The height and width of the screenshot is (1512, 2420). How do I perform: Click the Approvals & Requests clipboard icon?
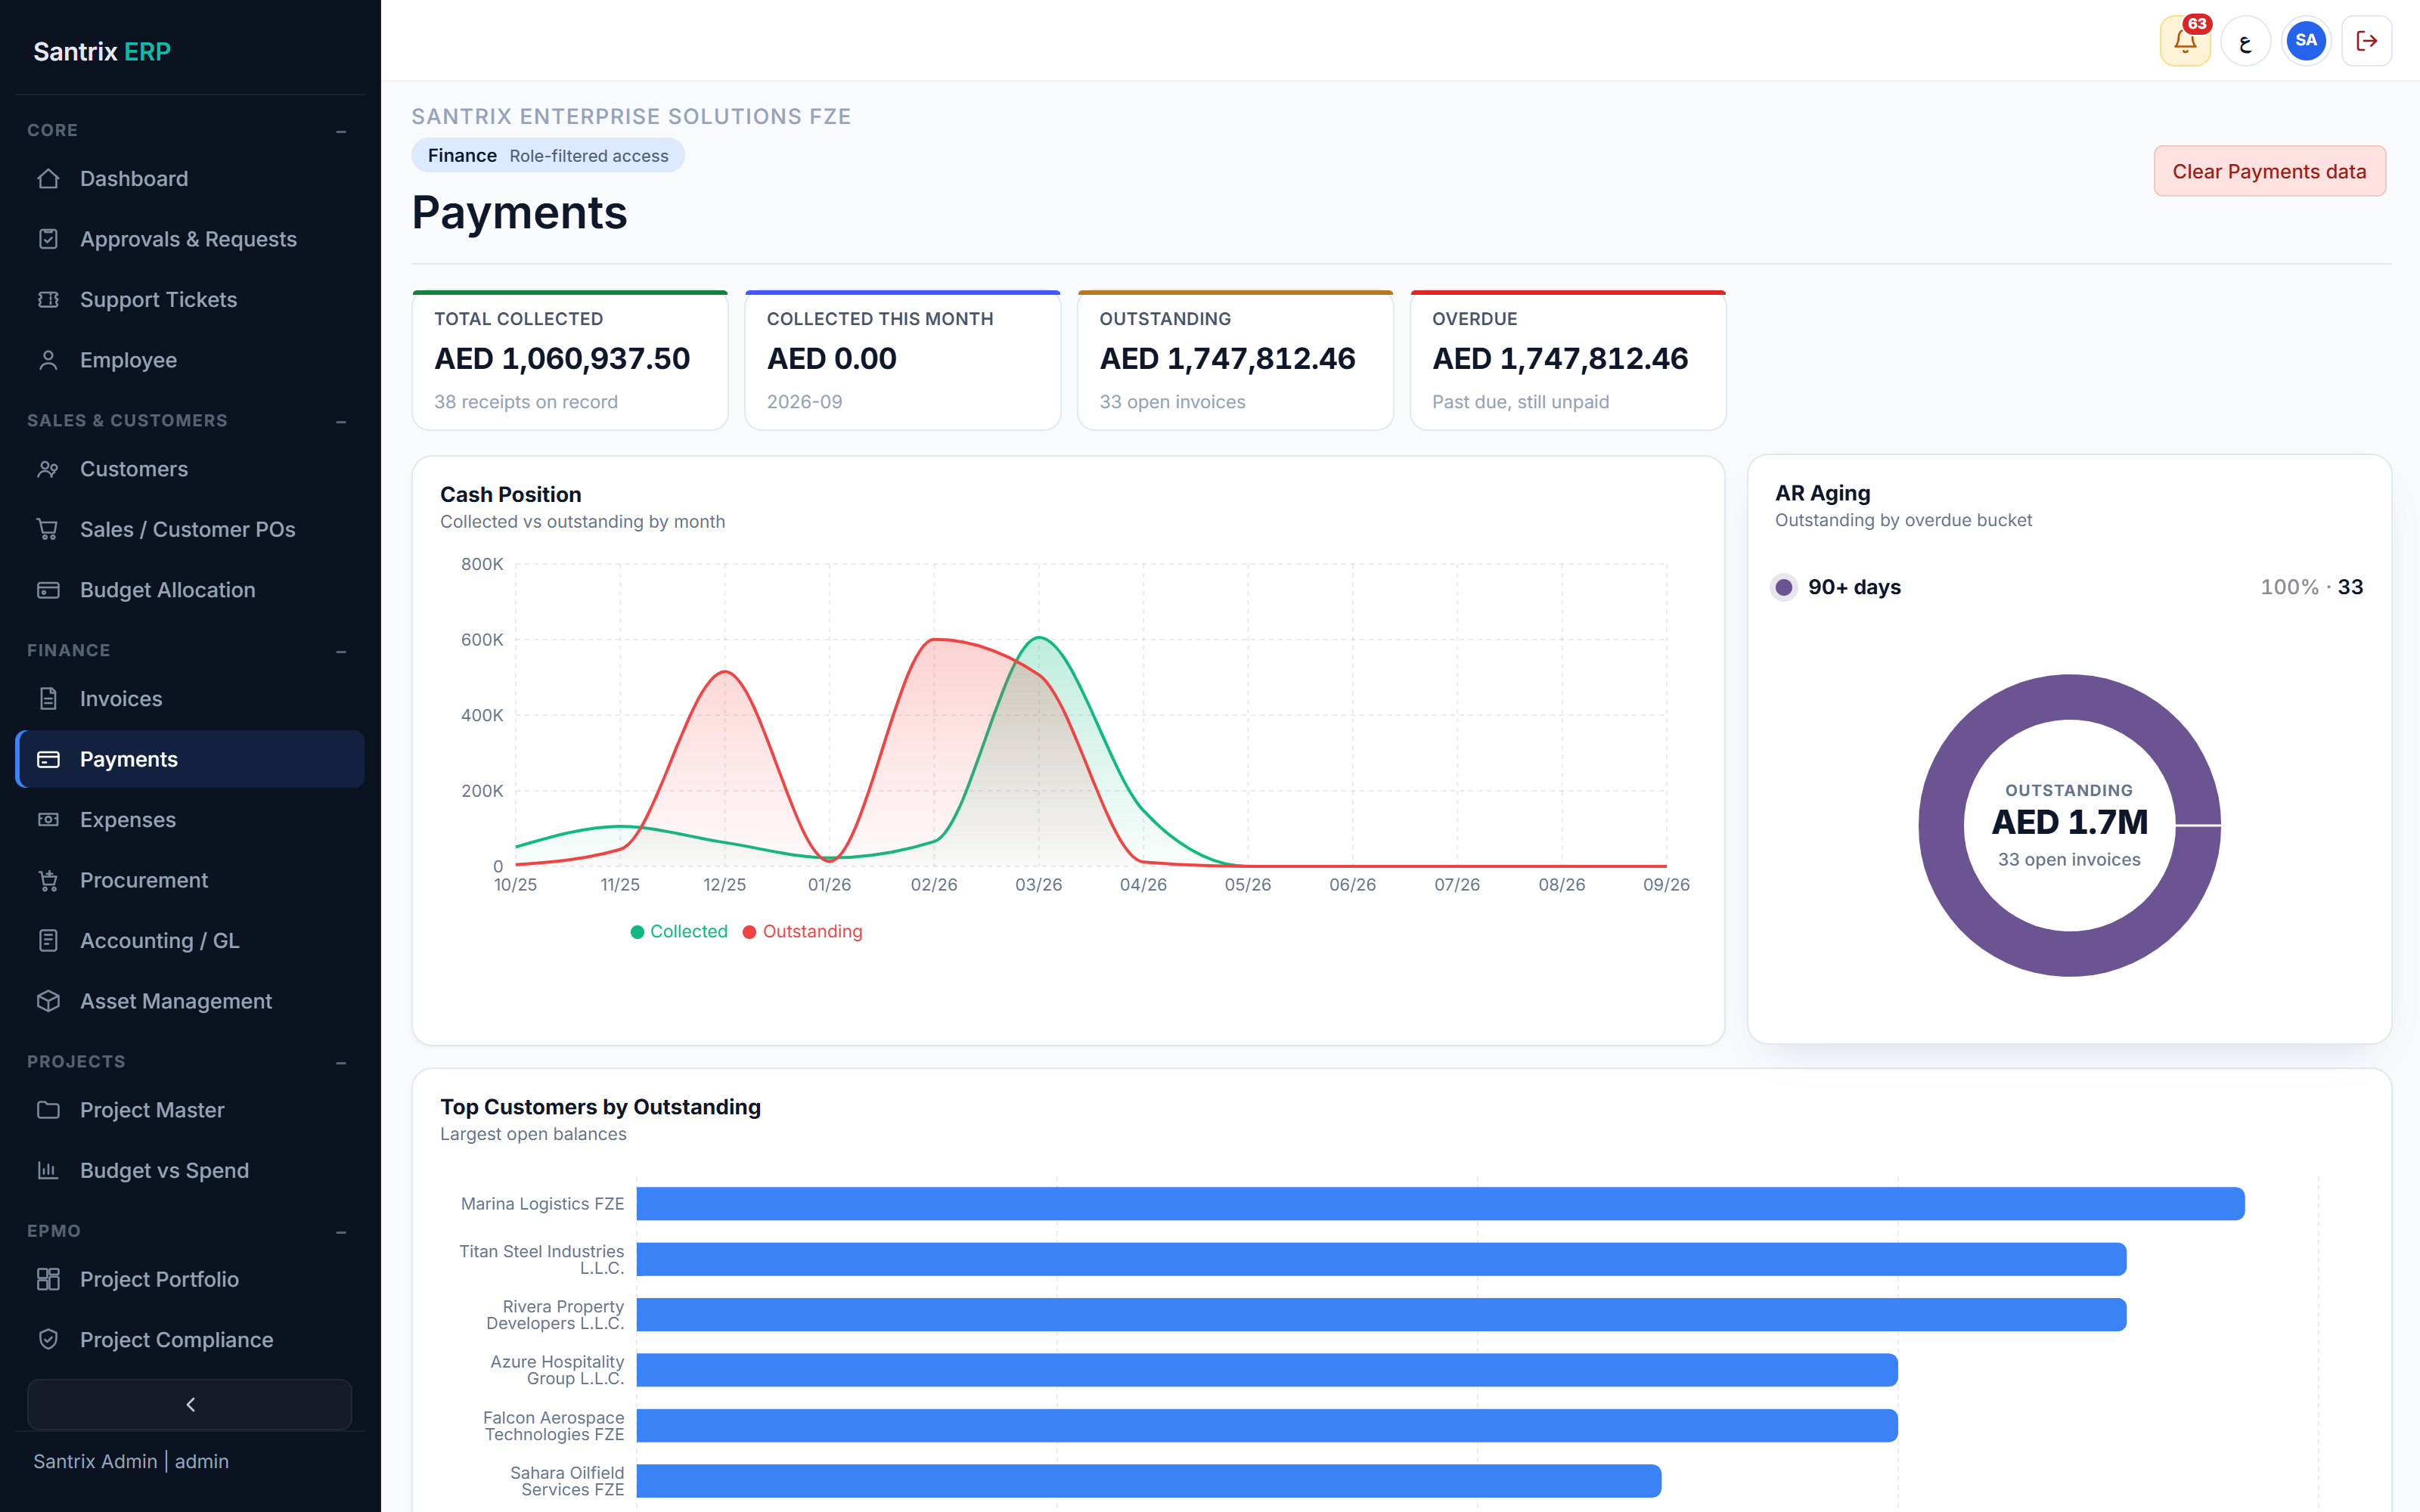pyautogui.click(x=48, y=239)
